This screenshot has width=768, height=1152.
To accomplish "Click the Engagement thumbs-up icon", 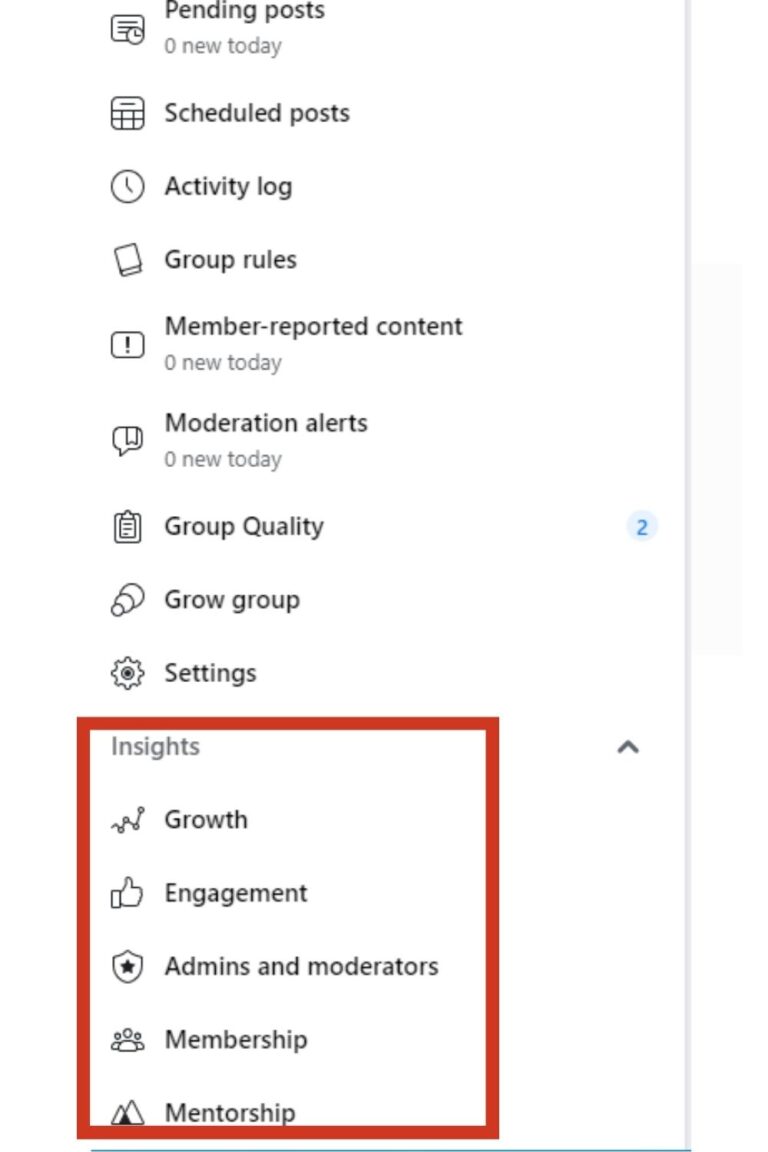I will [126, 893].
